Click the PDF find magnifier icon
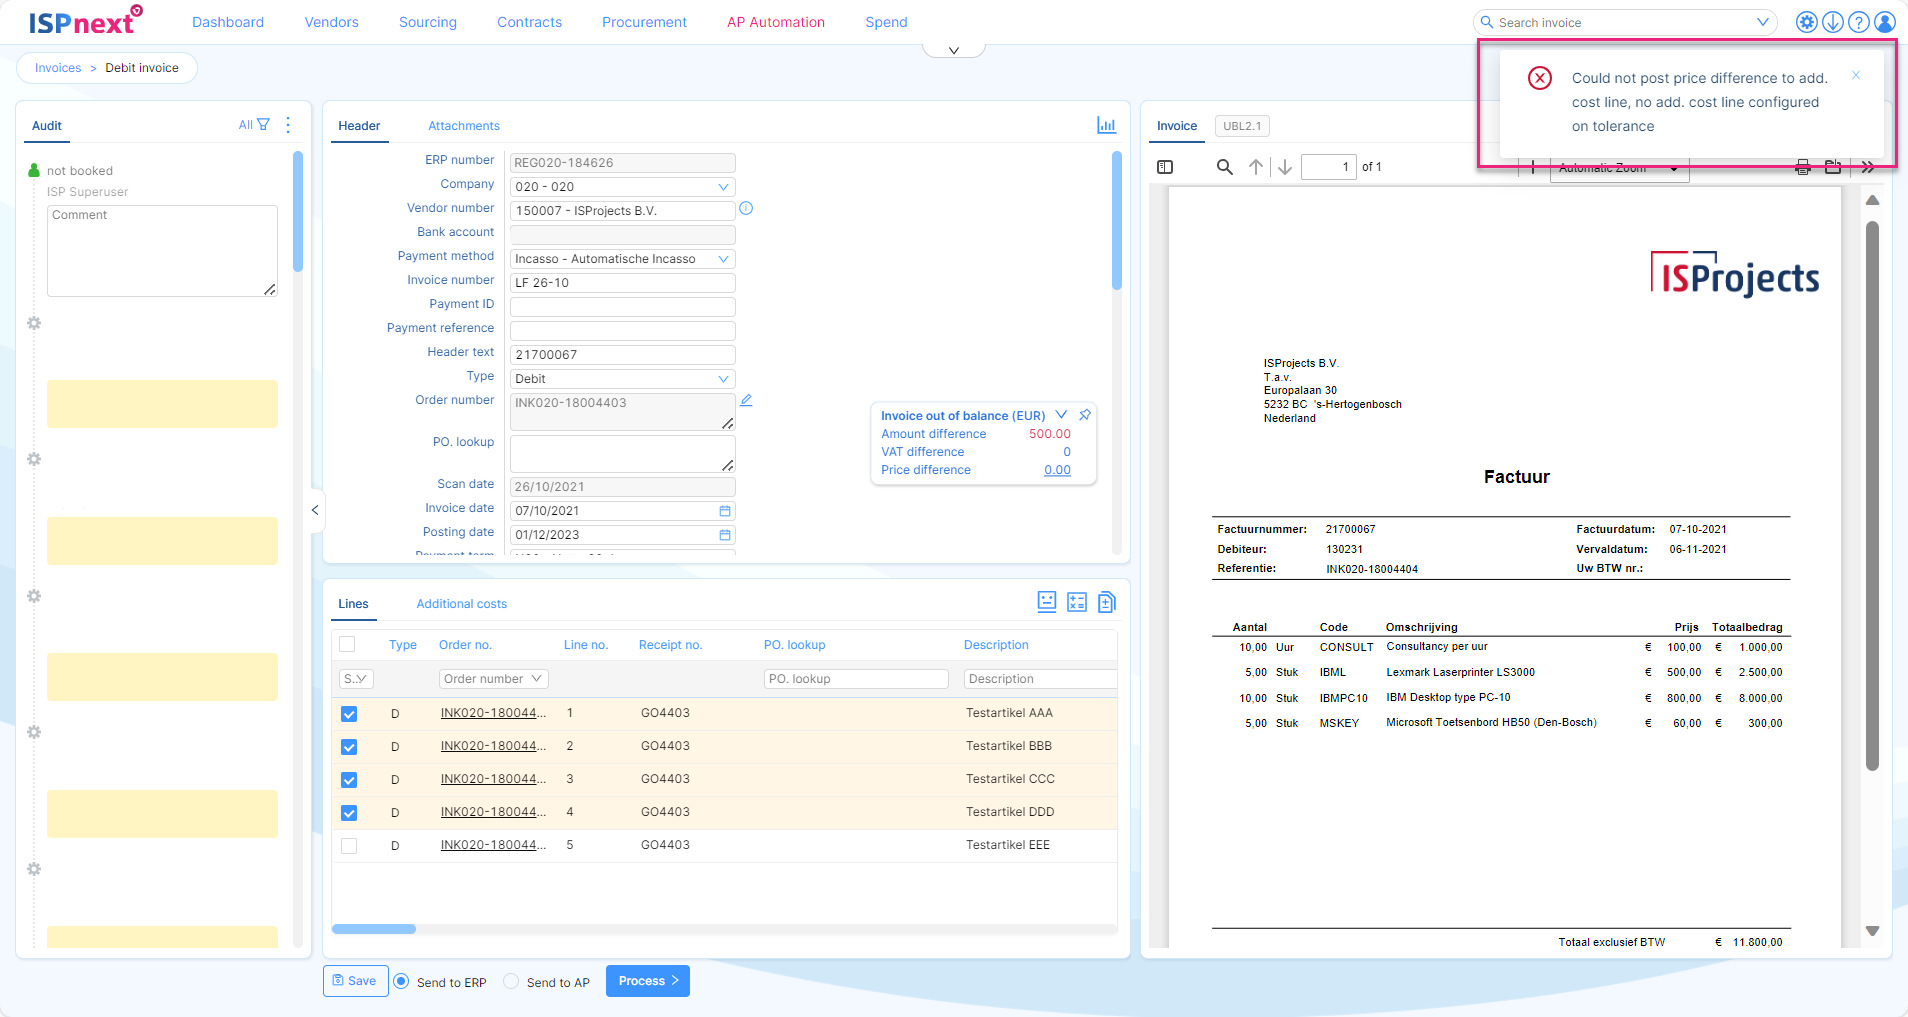This screenshot has width=1908, height=1017. tap(1224, 167)
